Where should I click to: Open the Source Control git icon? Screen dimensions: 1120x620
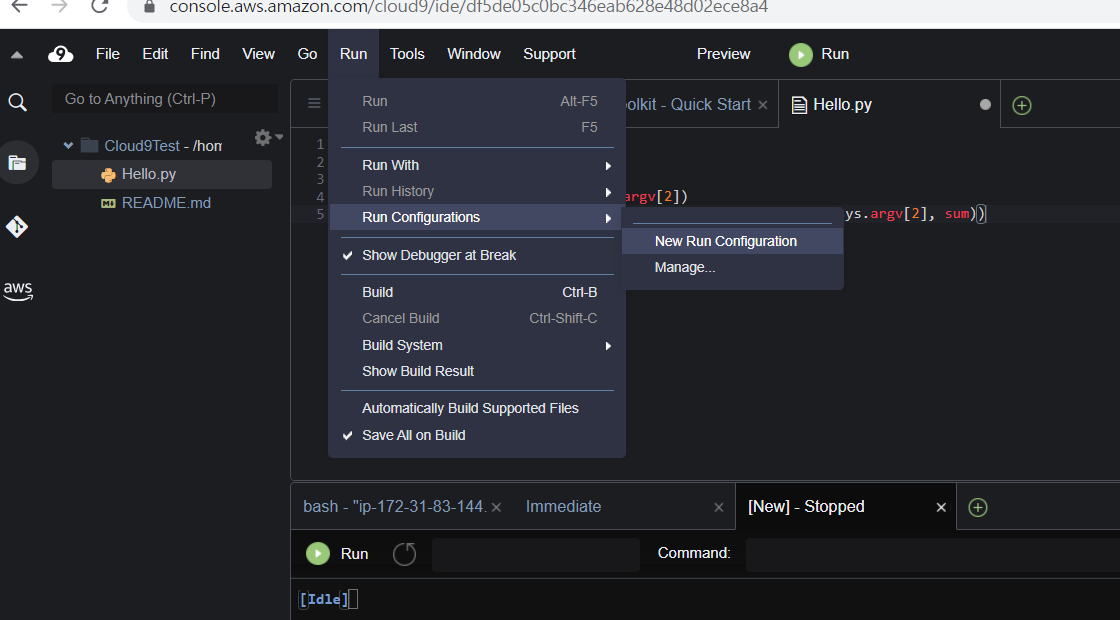[17, 226]
